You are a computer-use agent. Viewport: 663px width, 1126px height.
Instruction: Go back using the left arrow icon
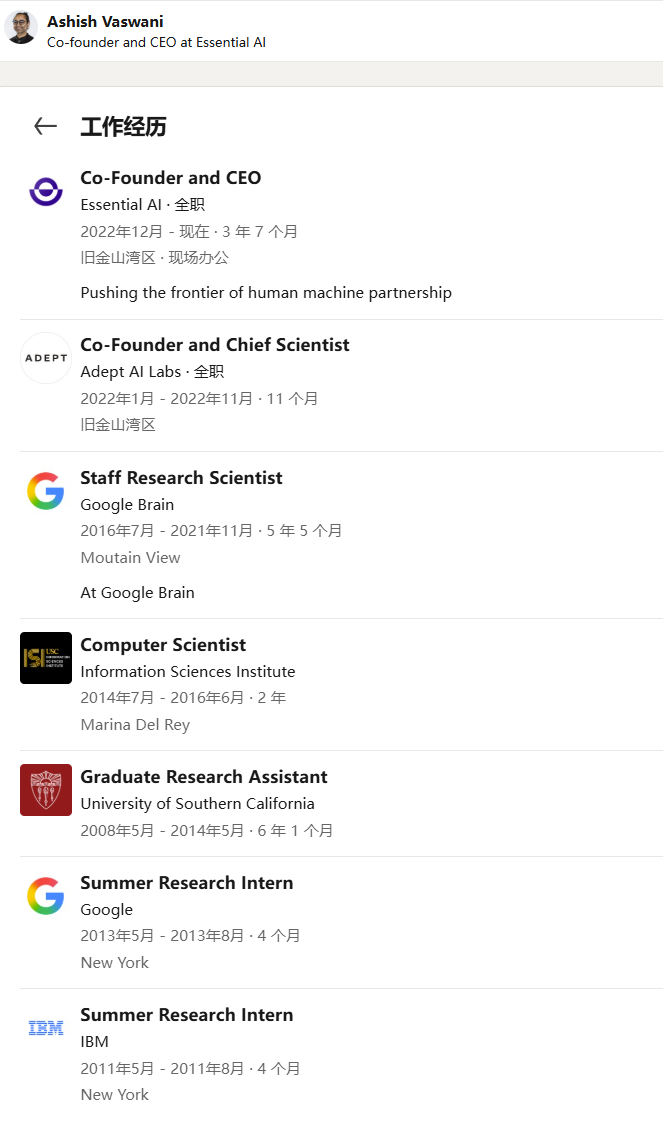tap(45, 126)
